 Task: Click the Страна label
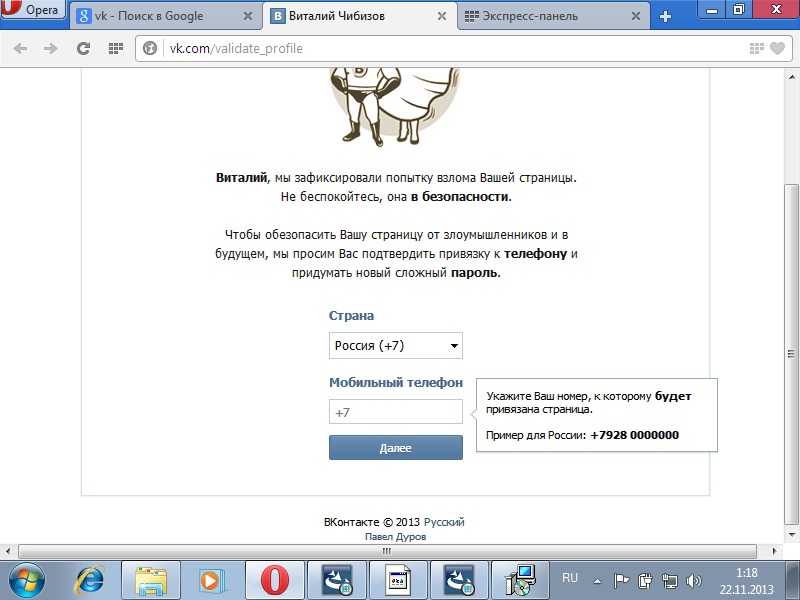click(x=351, y=315)
